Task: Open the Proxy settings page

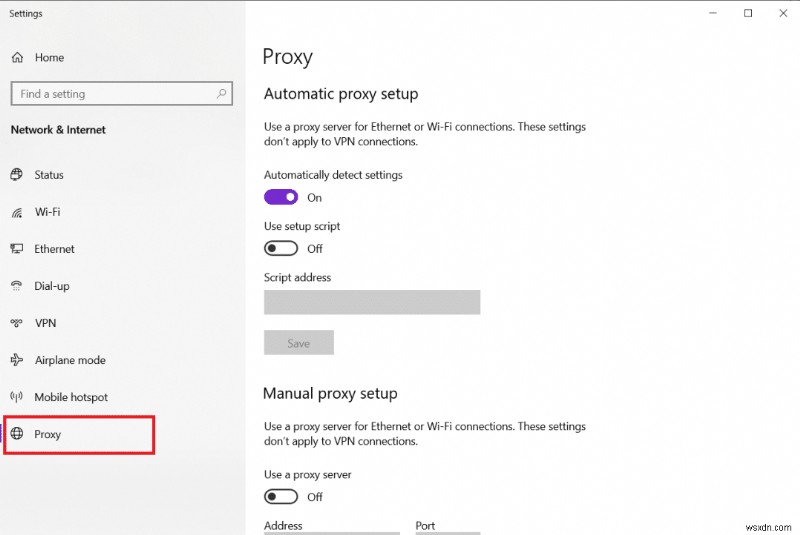Action: click(48, 434)
